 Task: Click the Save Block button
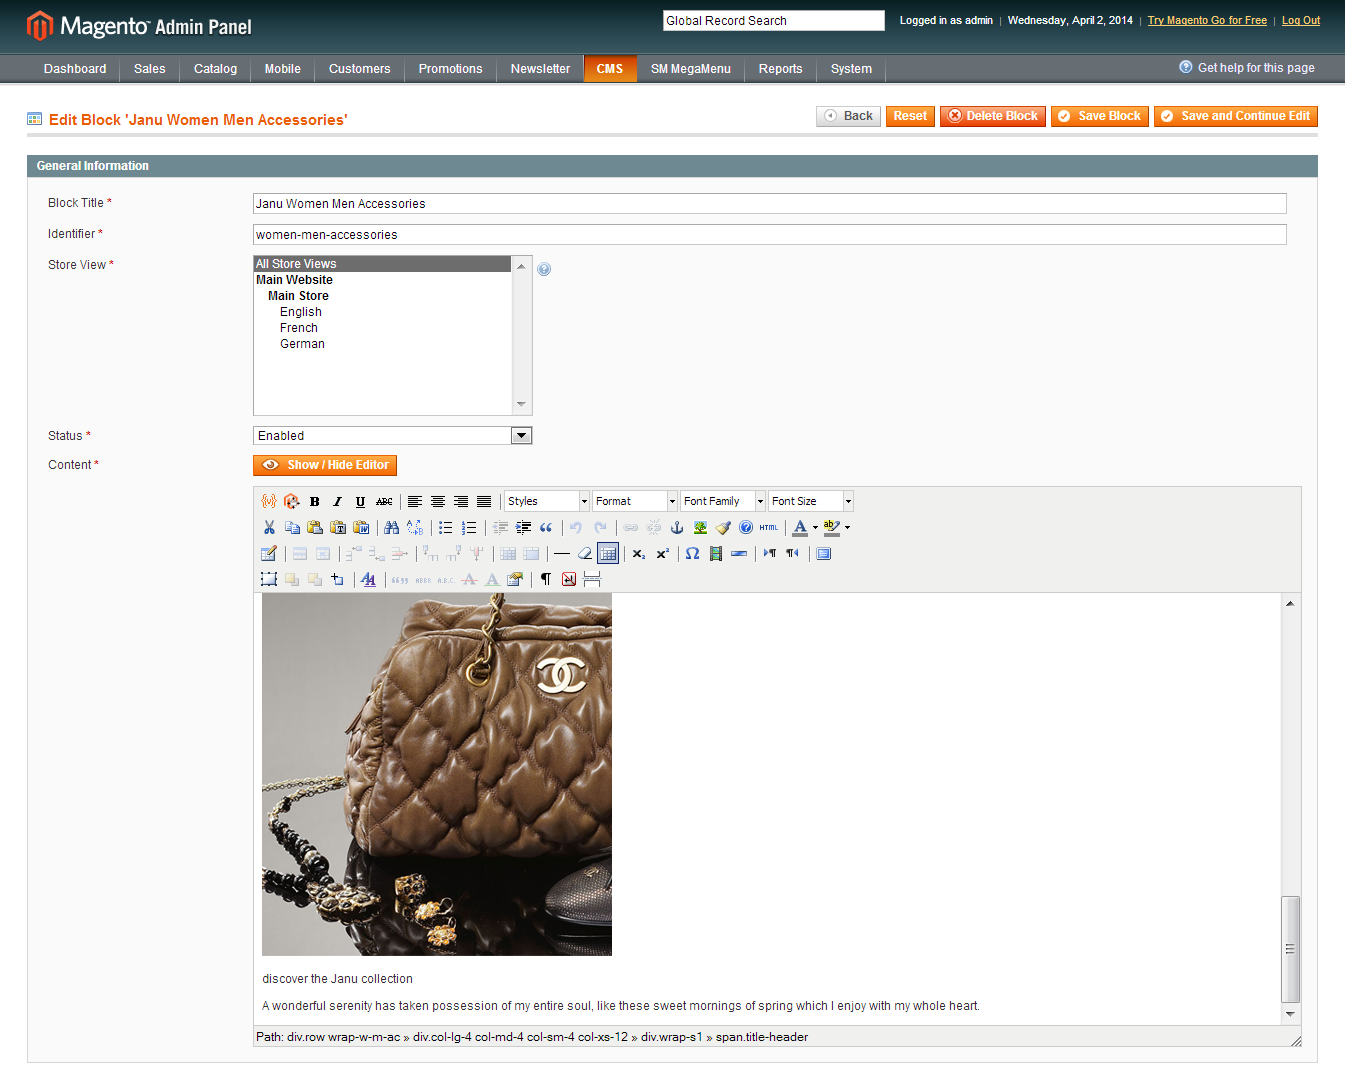coord(1100,116)
